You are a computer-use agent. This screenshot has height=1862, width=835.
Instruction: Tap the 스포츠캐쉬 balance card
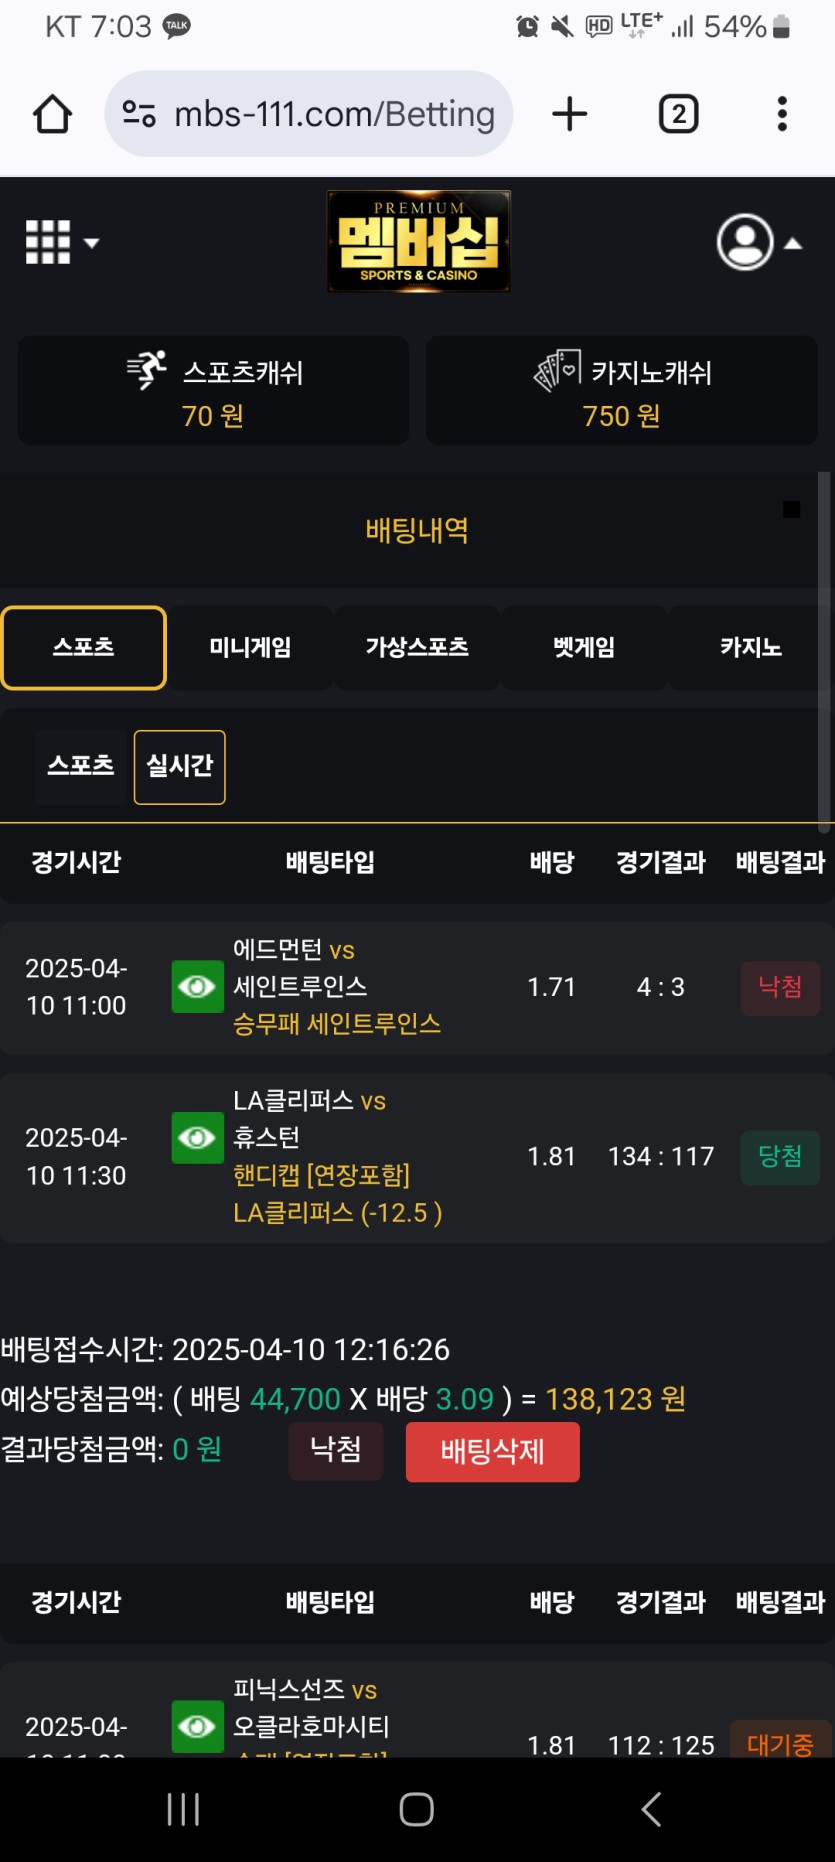[x=213, y=390]
